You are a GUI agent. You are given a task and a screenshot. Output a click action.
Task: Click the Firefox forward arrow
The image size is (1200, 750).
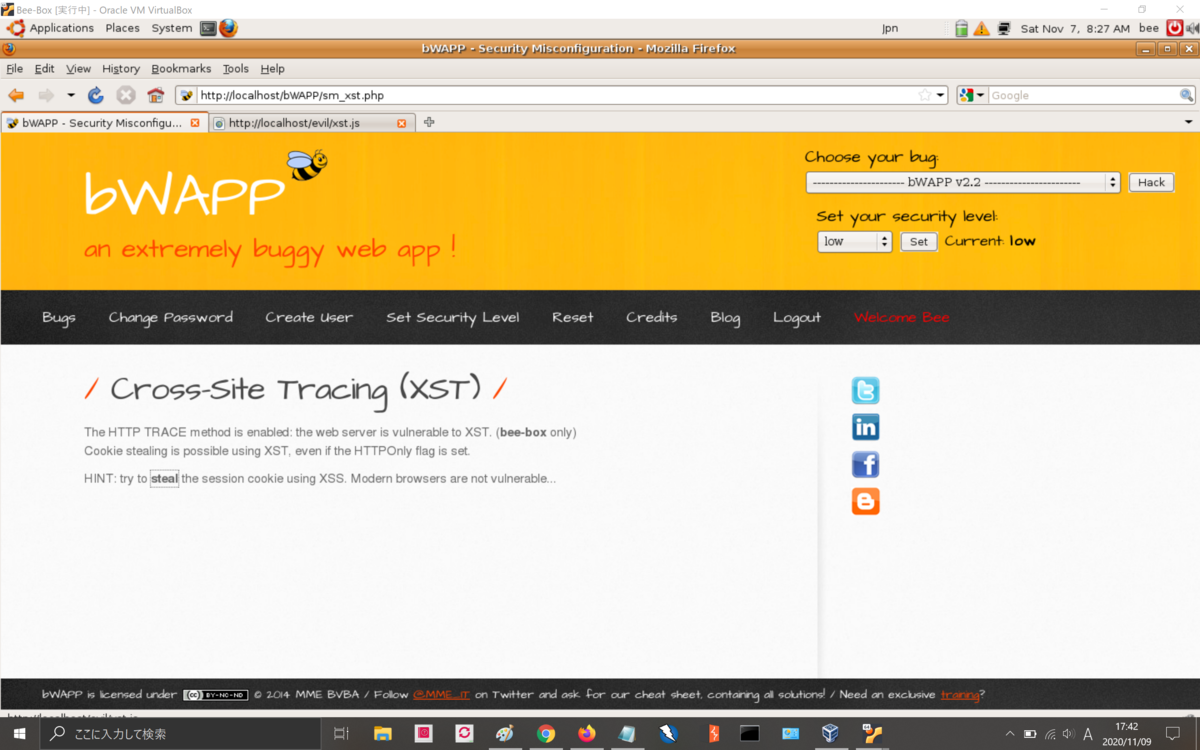(46, 95)
